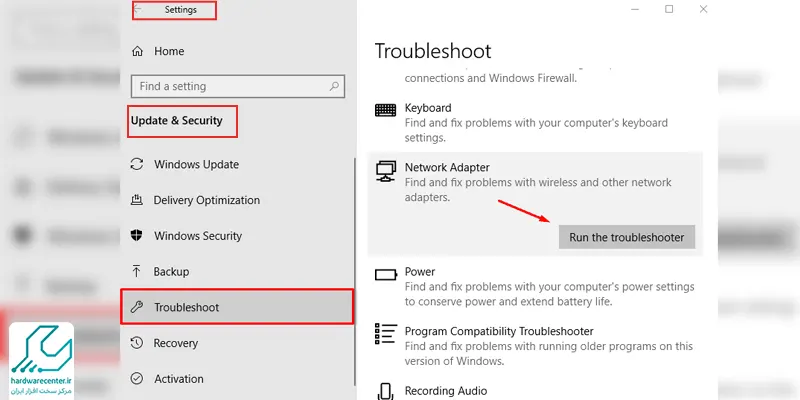
Task: Click the Power battery icon
Action: 385,275
